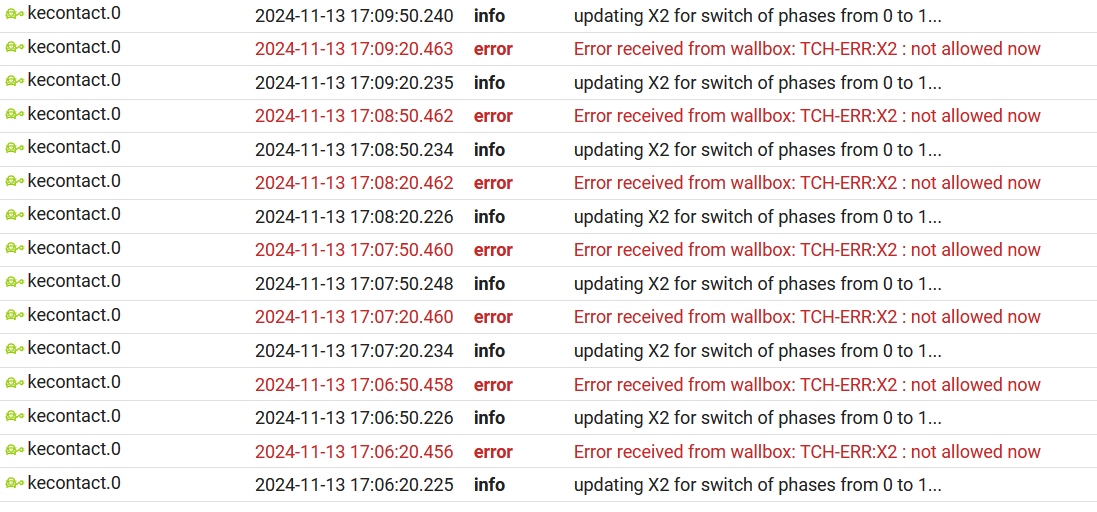Select the timestamp 2024-11-13 17:07:50.248
Image resolution: width=1097 pixels, height=512 pixels.
coord(354,284)
